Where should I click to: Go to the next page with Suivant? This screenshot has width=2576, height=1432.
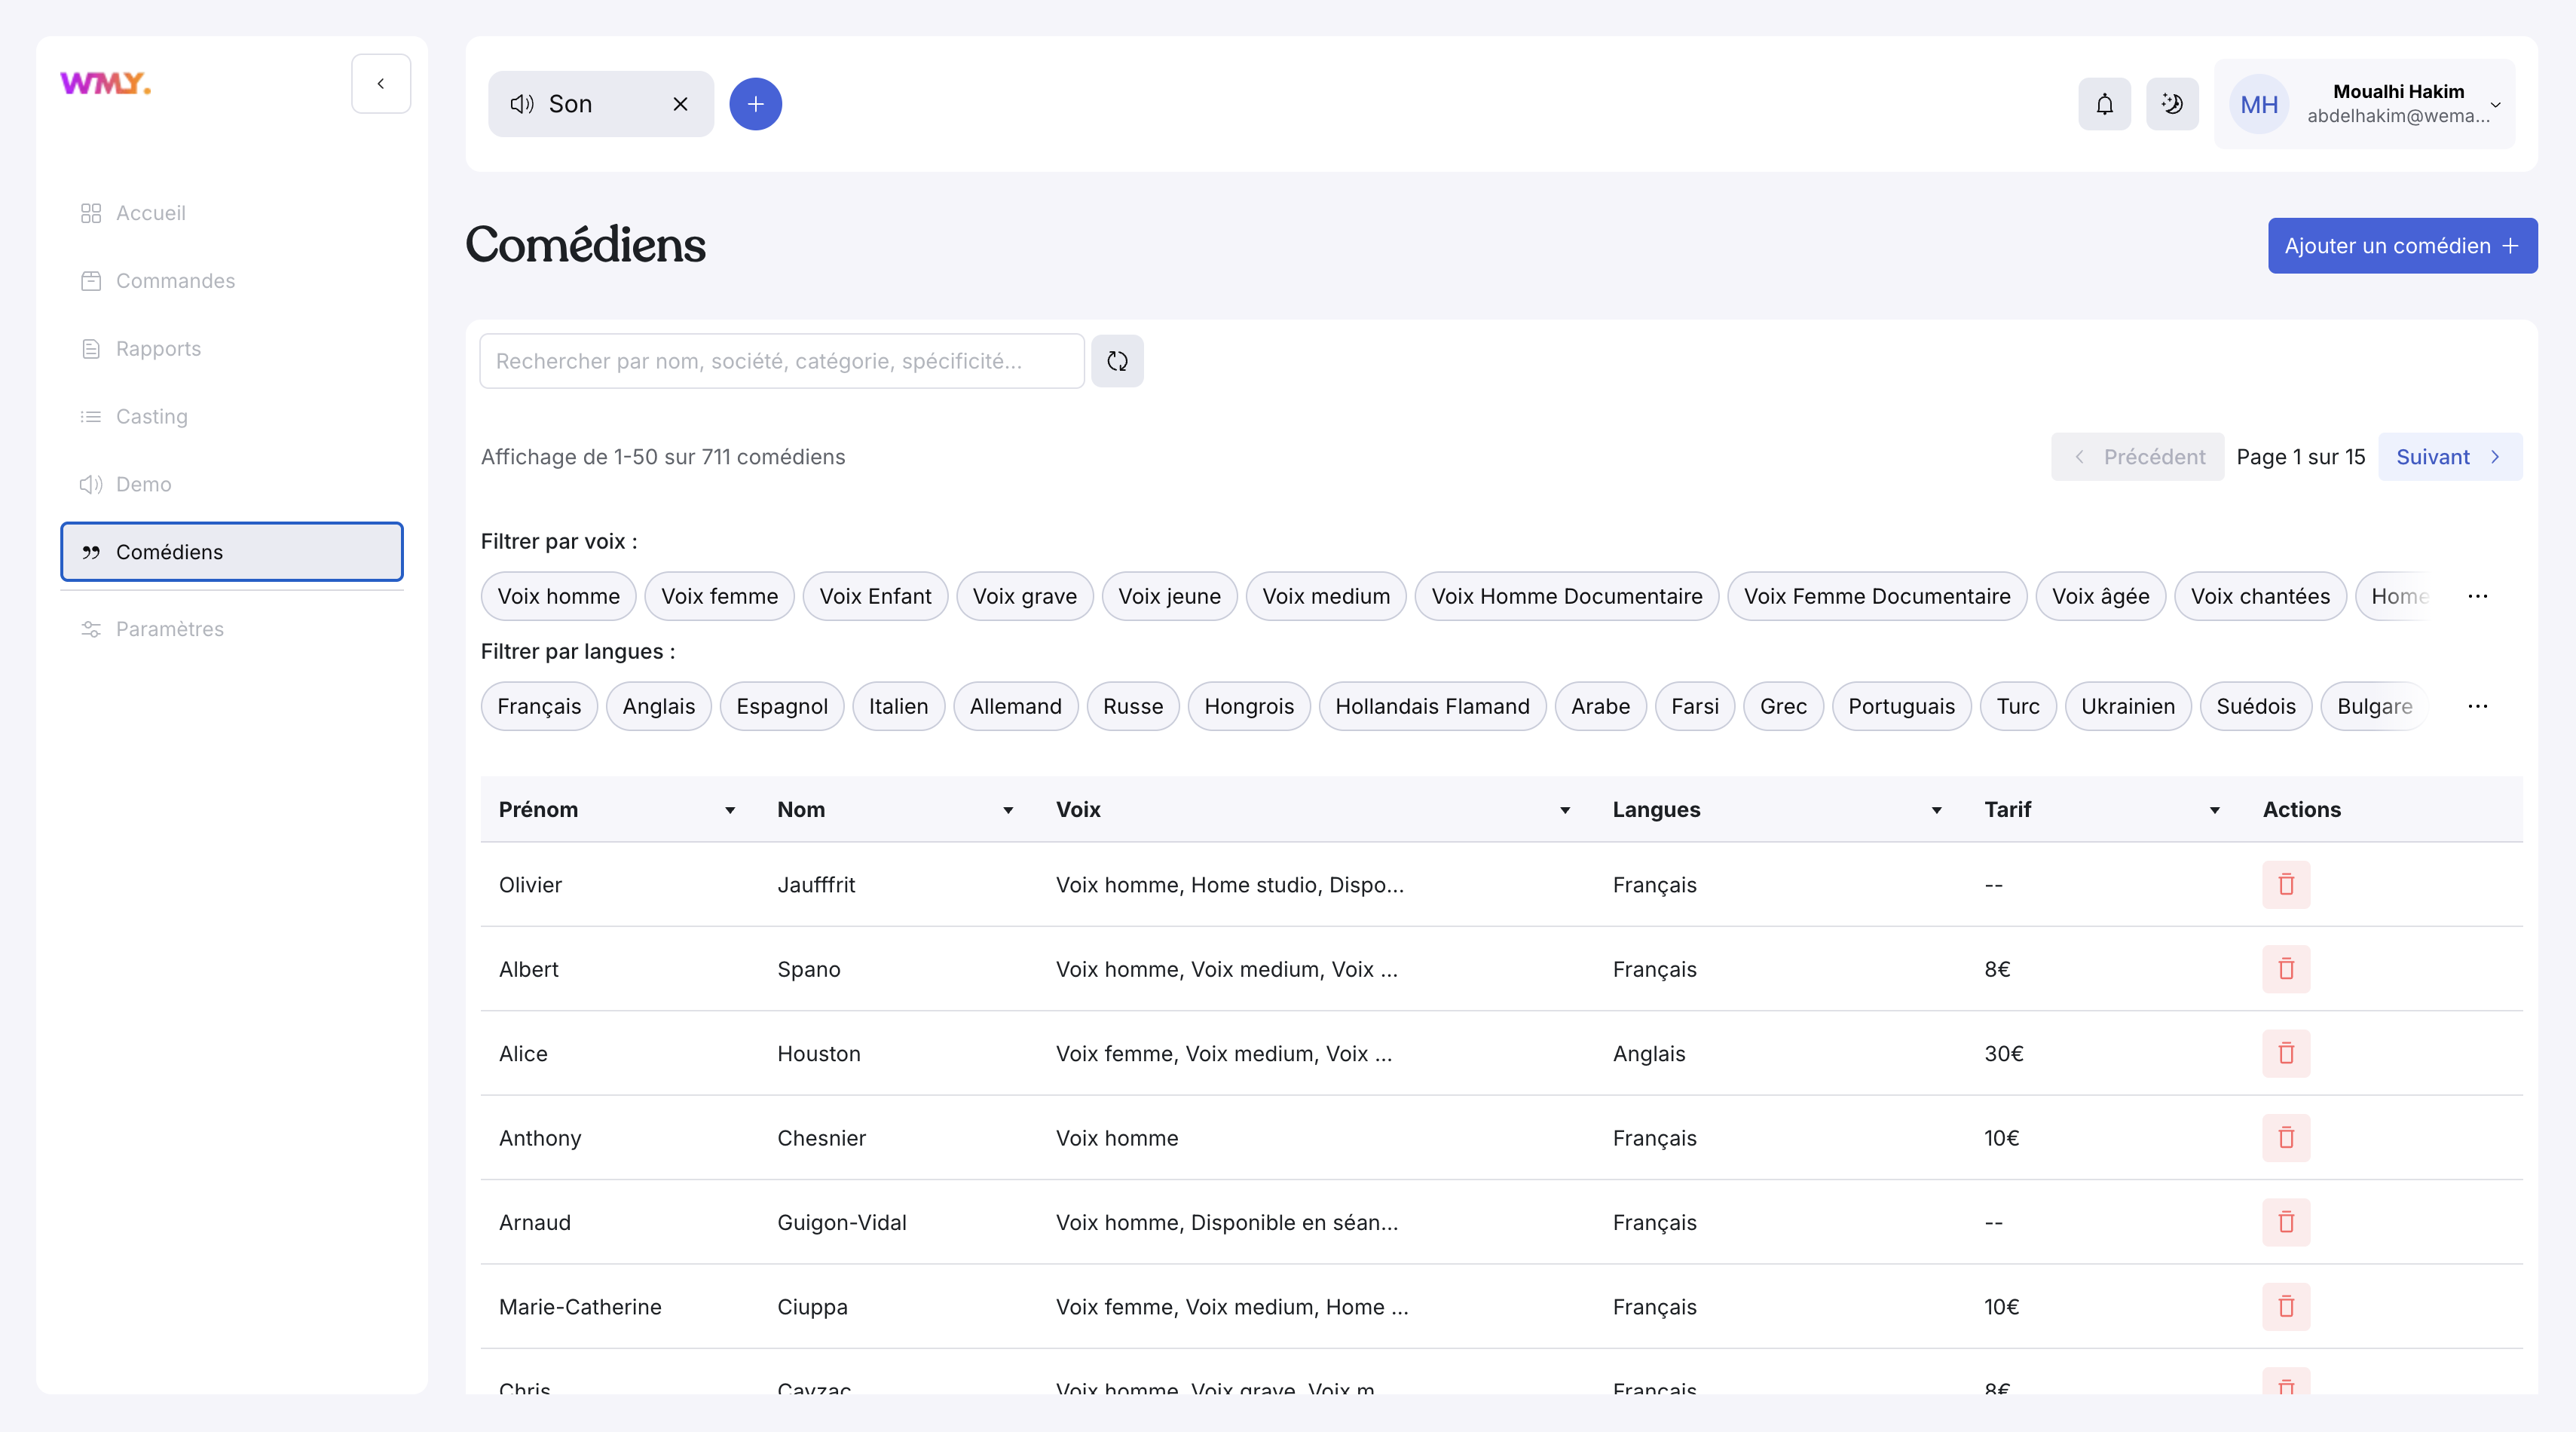click(2449, 457)
